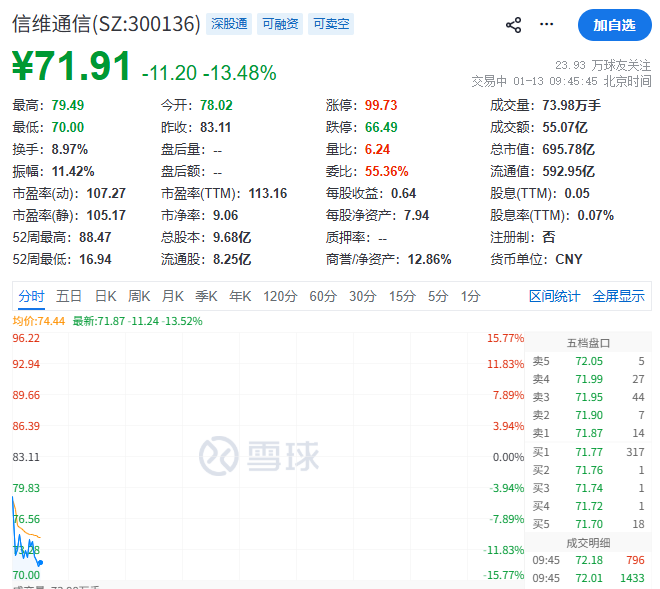Click the 最新:71.87 label above the chart
The image size is (660, 589).
pos(138,321)
